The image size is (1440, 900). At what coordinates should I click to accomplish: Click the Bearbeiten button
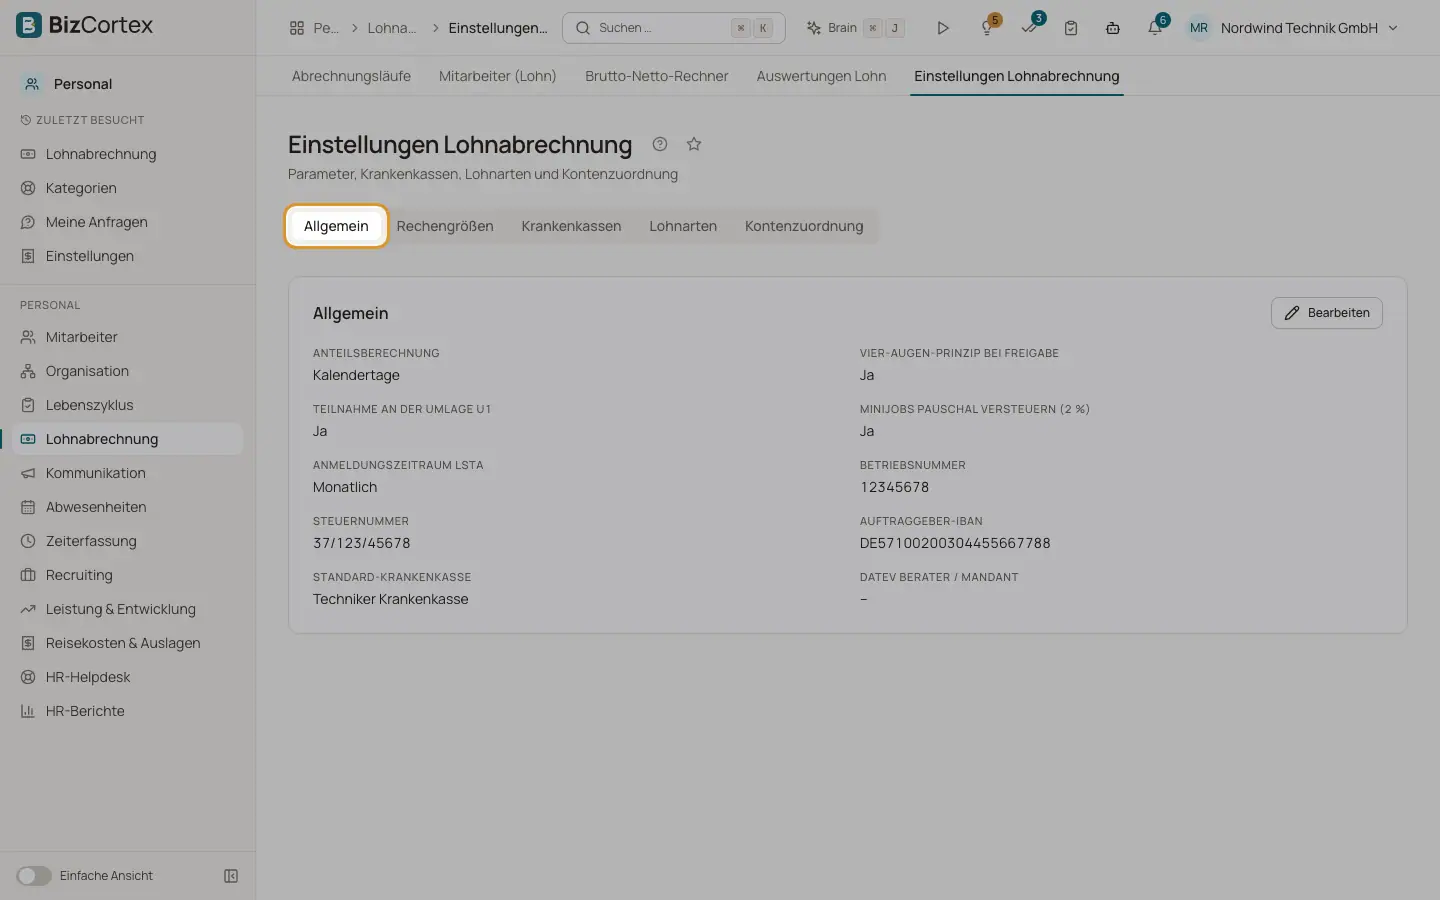pos(1327,313)
